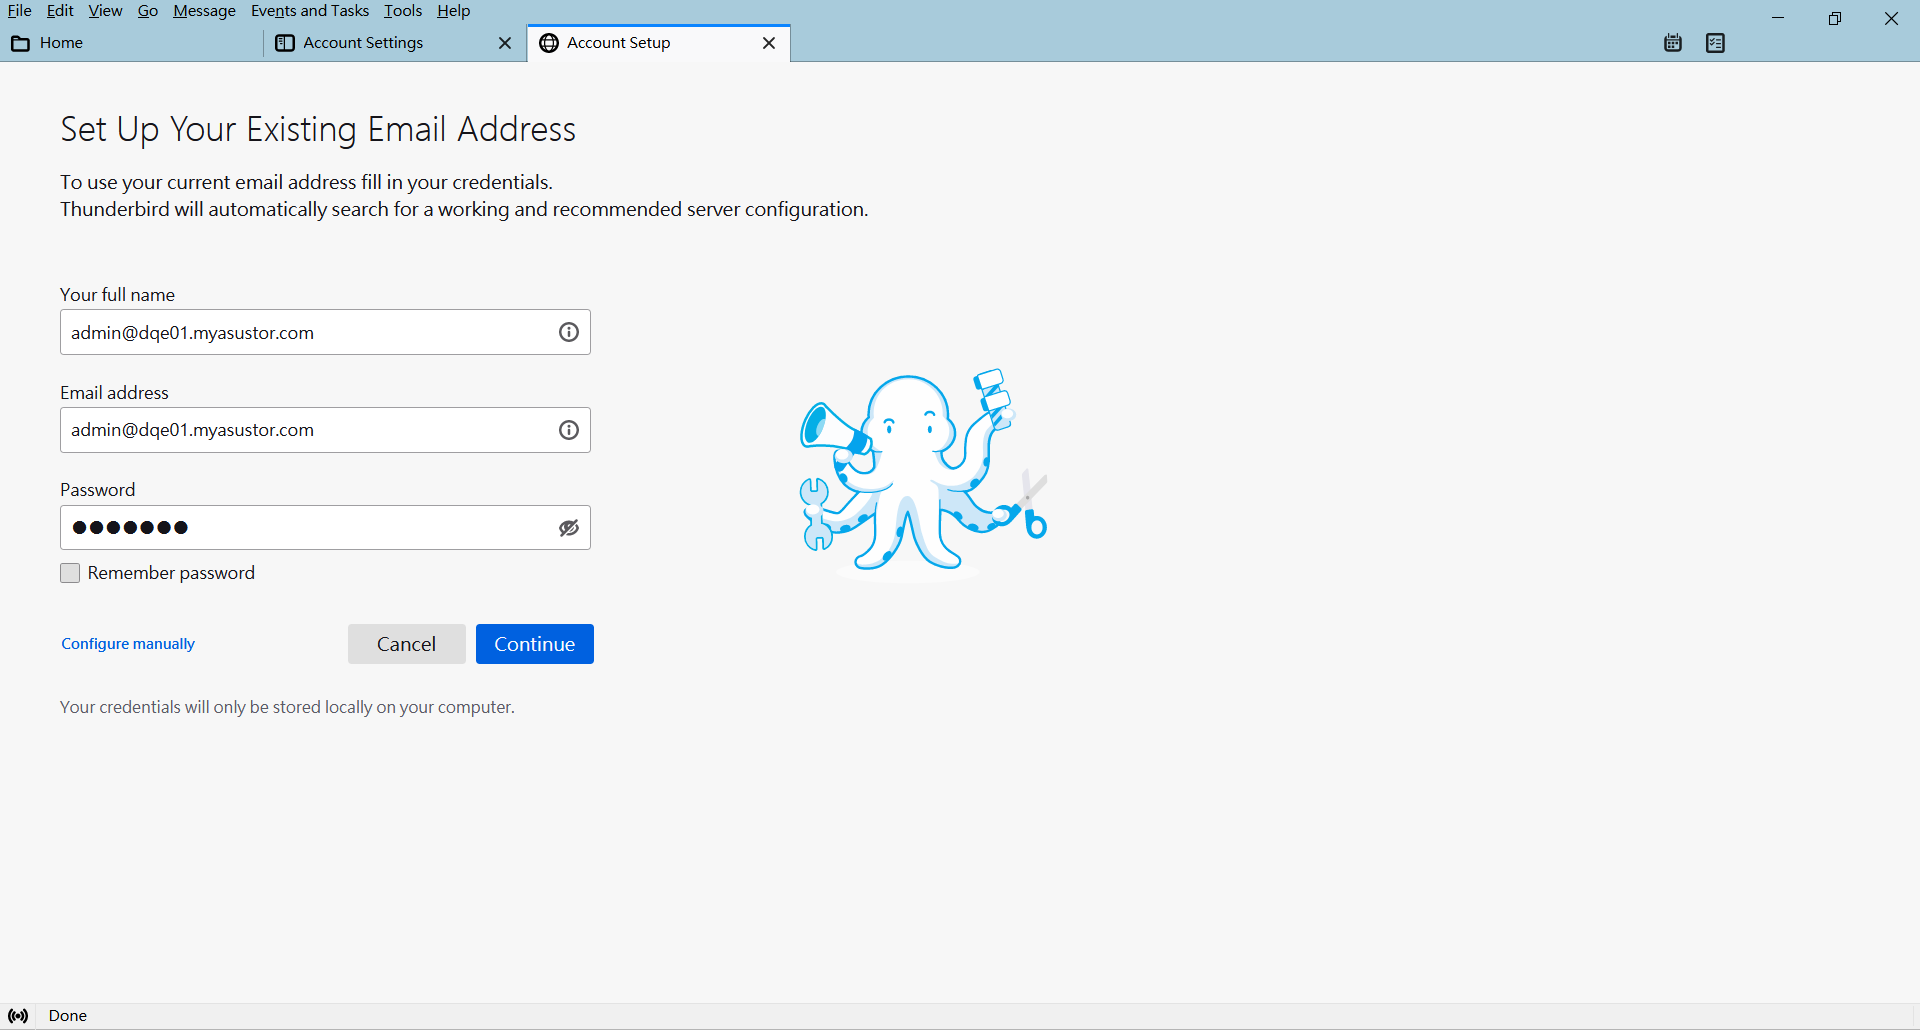Focus the Email address input field
This screenshot has width=1920, height=1030.
[x=325, y=430]
